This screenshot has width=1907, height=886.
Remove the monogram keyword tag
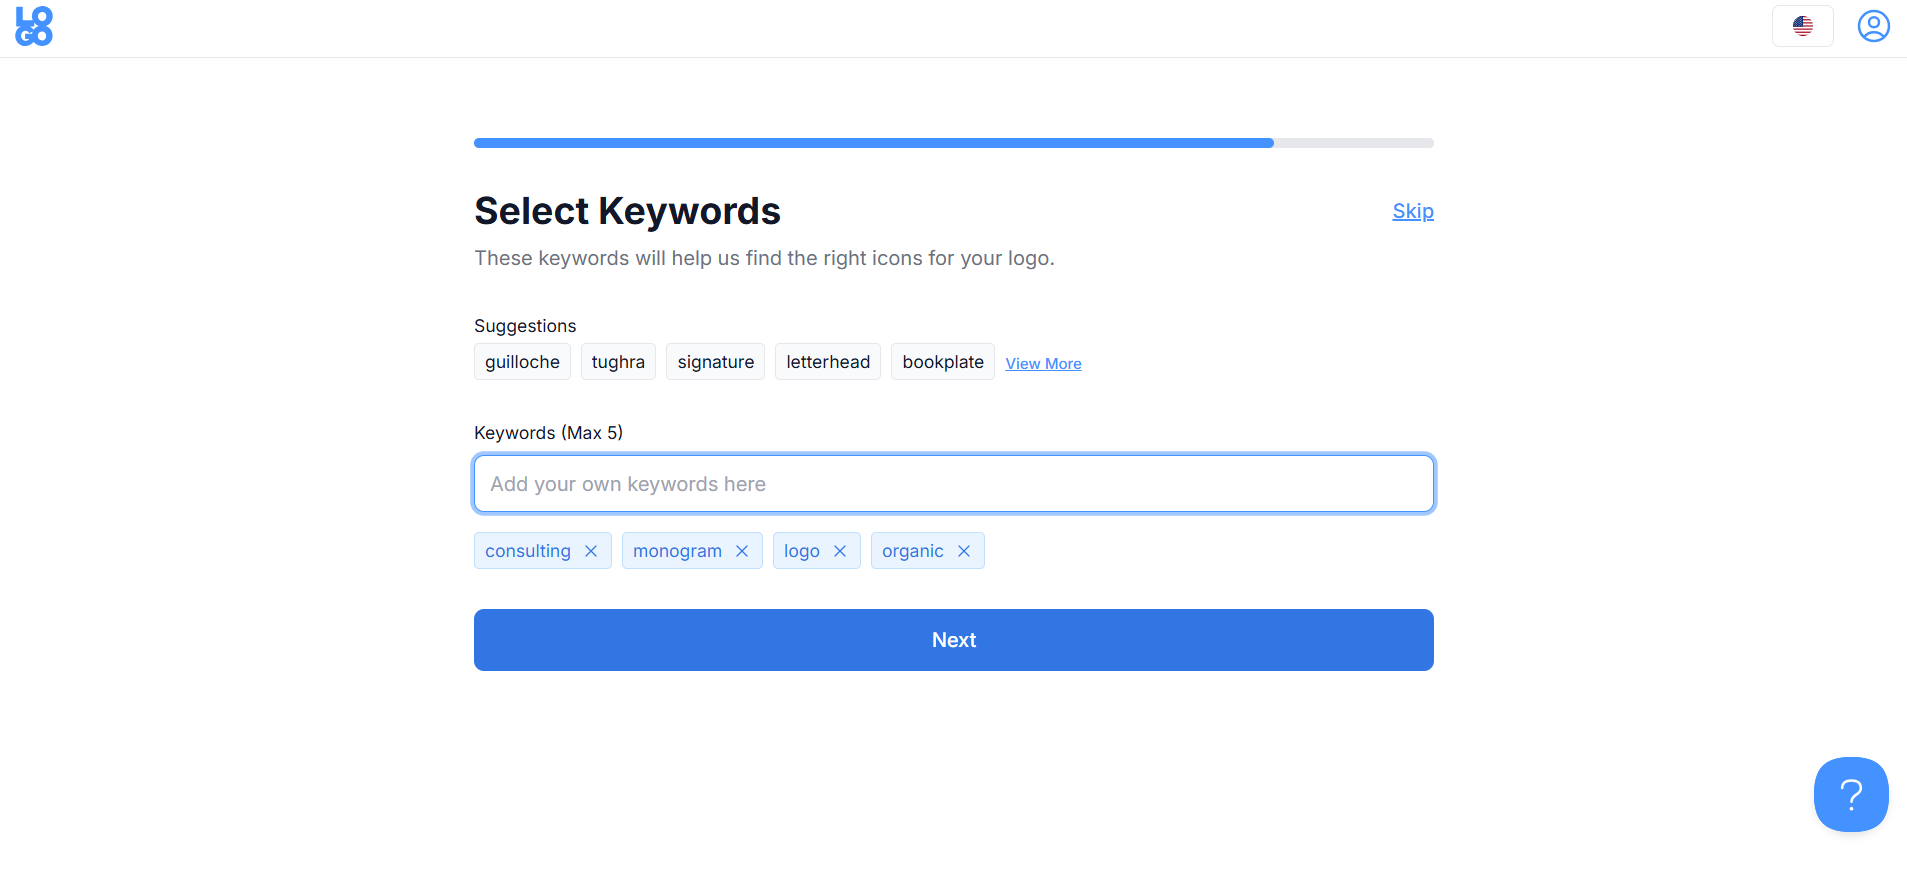tap(742, 551)
